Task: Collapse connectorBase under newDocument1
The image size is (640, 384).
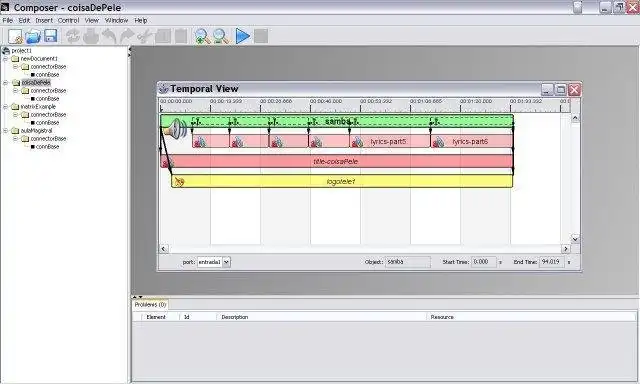Action: click(x=16, y=67)
